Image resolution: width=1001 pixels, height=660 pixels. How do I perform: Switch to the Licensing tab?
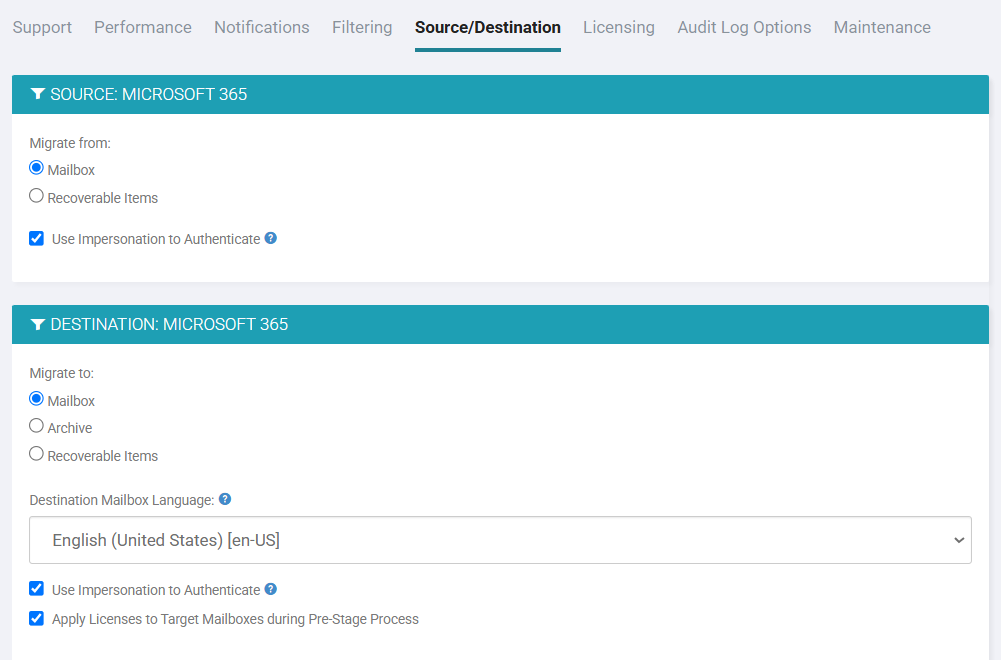point(619,27)
